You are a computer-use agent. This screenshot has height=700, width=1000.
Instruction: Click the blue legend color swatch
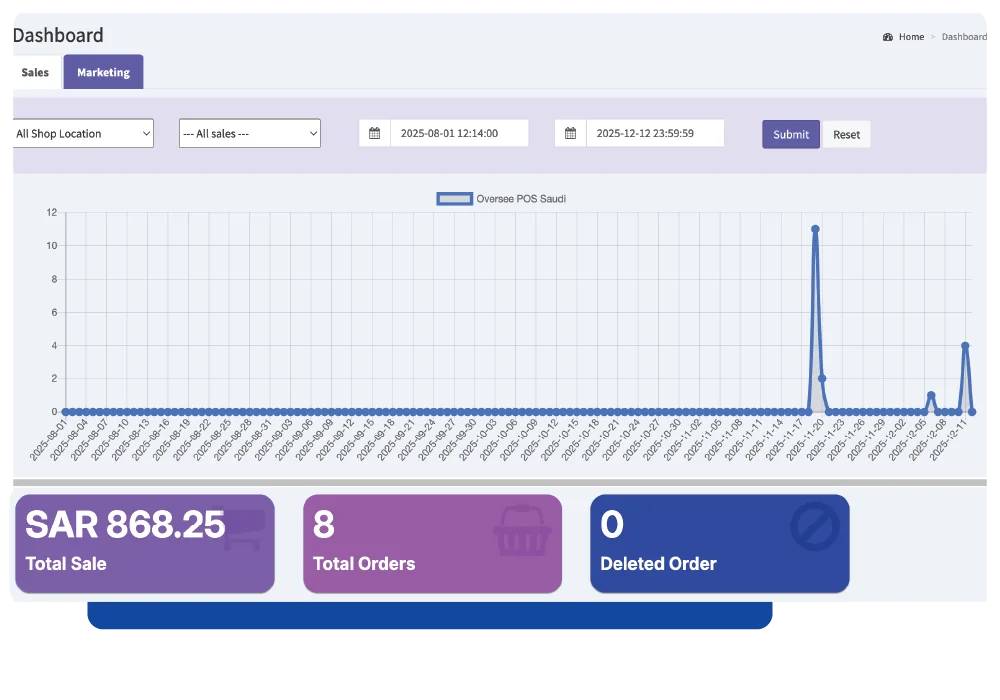(x=453, y=198)
